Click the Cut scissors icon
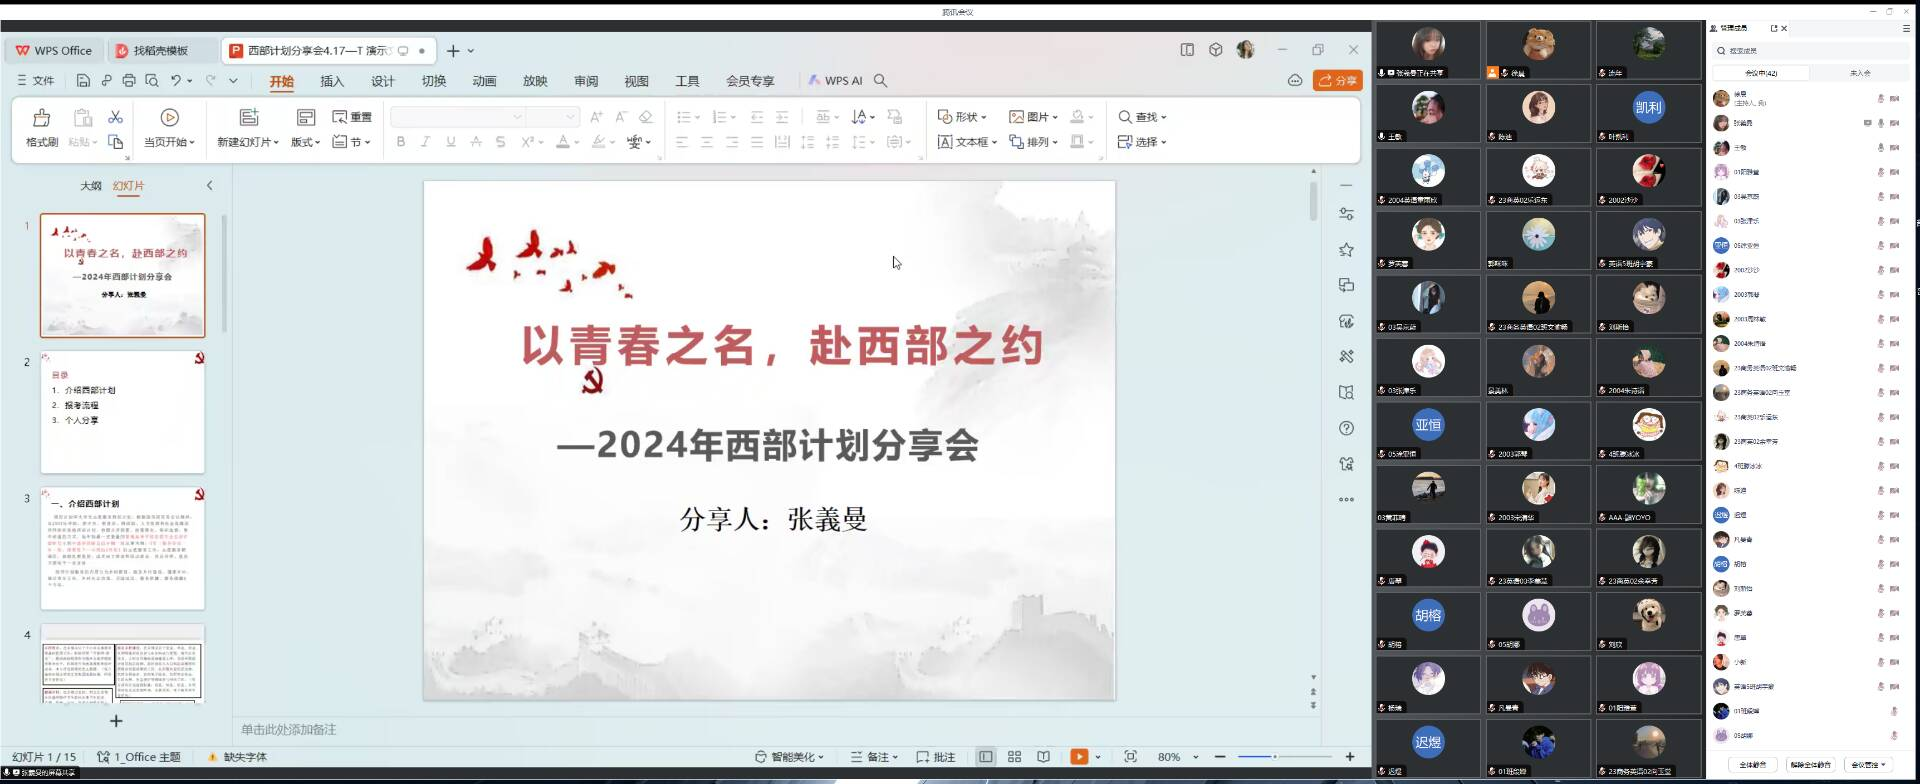This screenshot has height=784, width=1920. click(116, 117)
